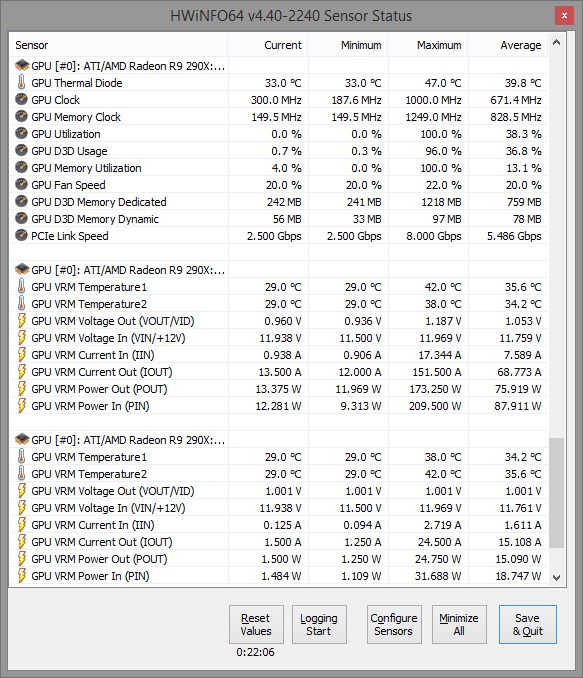Image resolution: width=583 pixels, height=678 pixels.
Task: Select GPU D3D Memory Dedicated maximum 1218 MB
Action: tap(440, 202)
